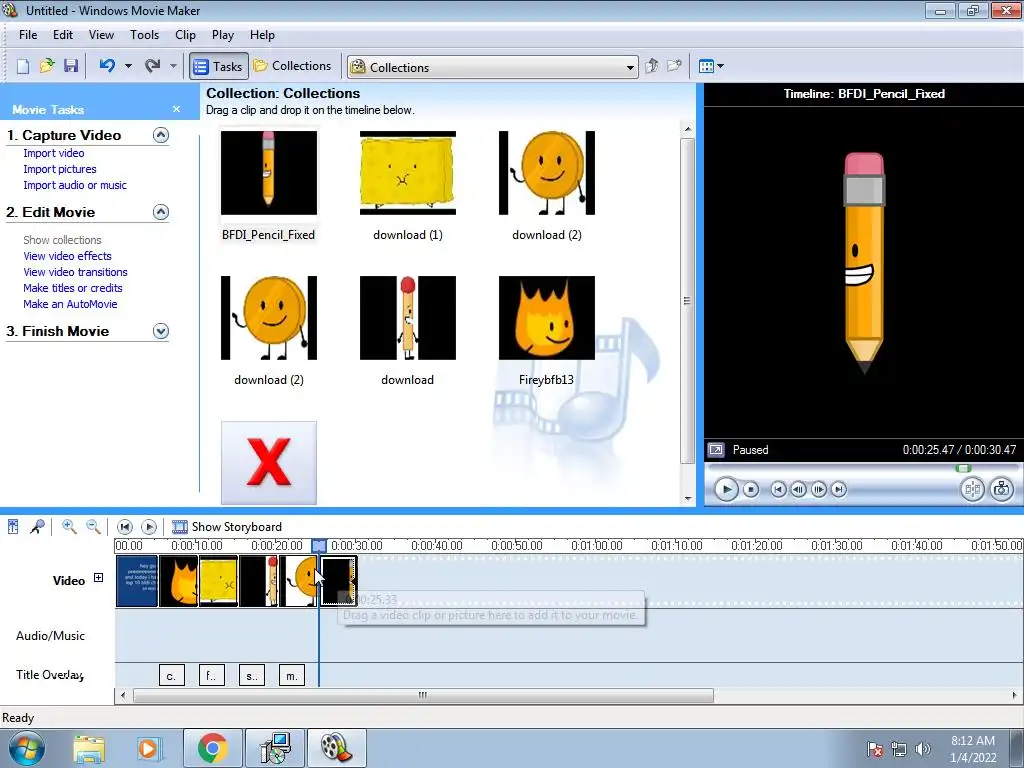The width and height of the screenshot is (1024, 768).
Task: Rewind the timeline to start
Action: [x=125, y=526]
